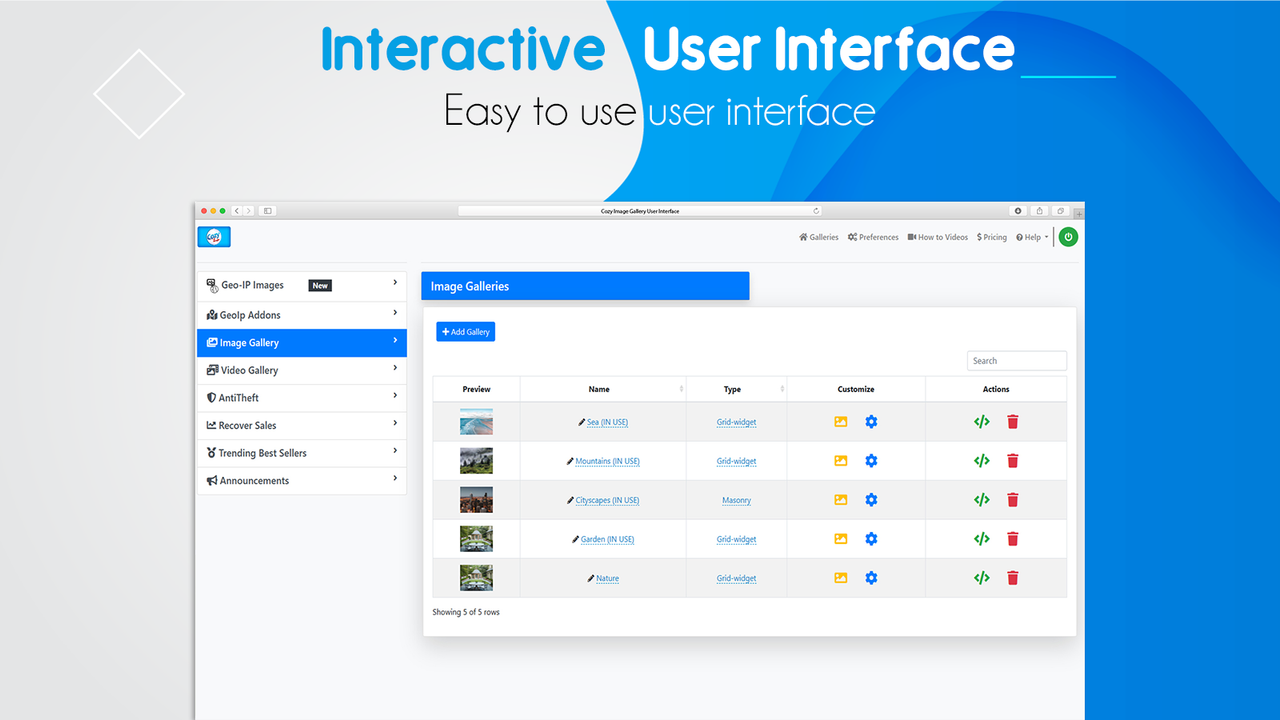Expand the Help dropdown menu
Screen dimensions: 1280x720
pyautogui.click(x=1031, y=237)
